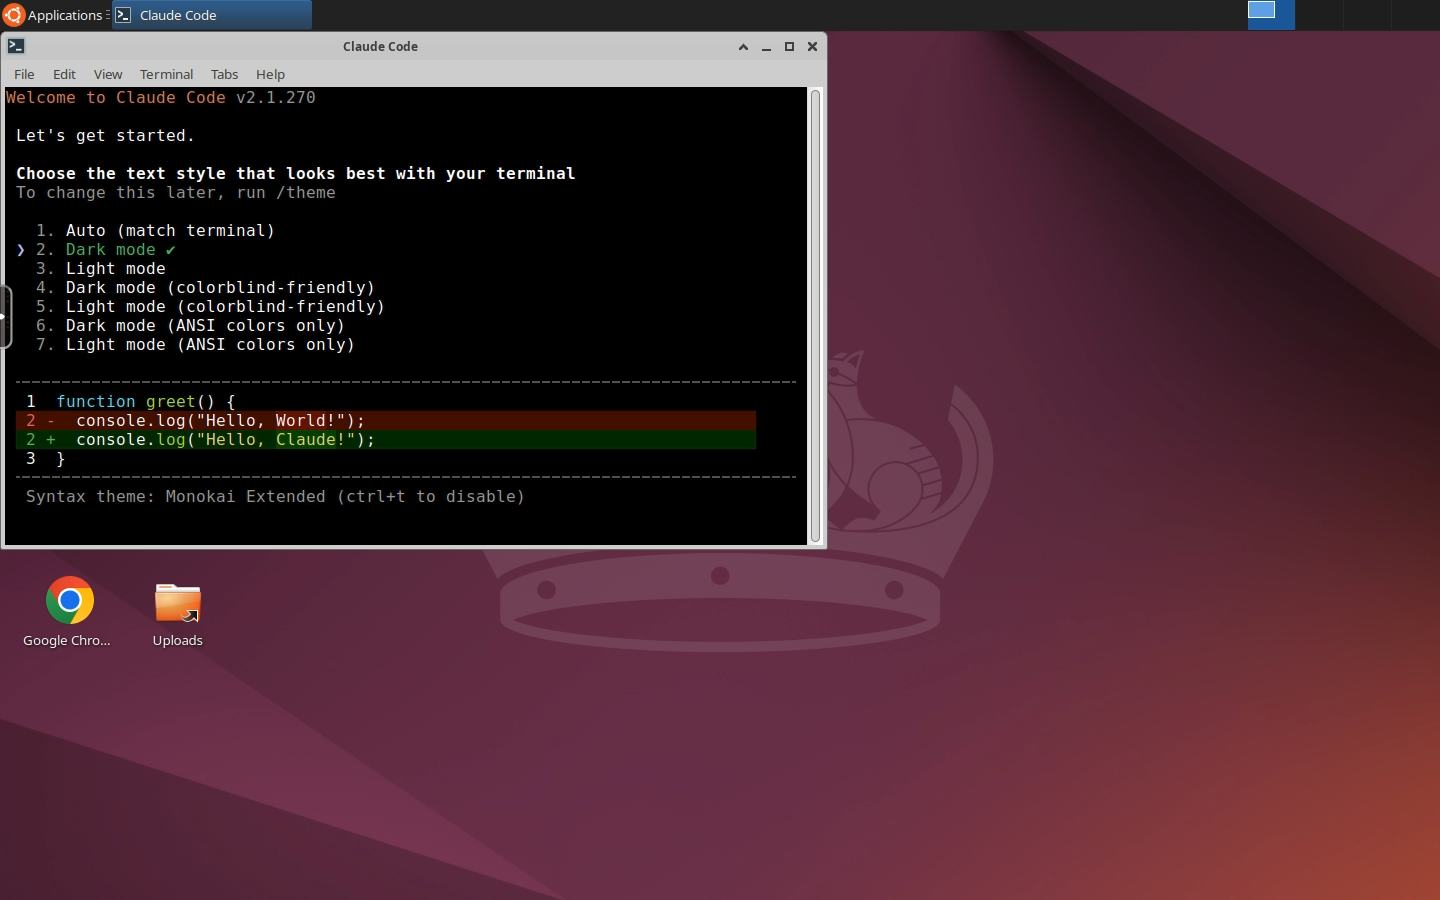
Task: Click the "Let's get started." line
Action: click(x=105, y=136)
